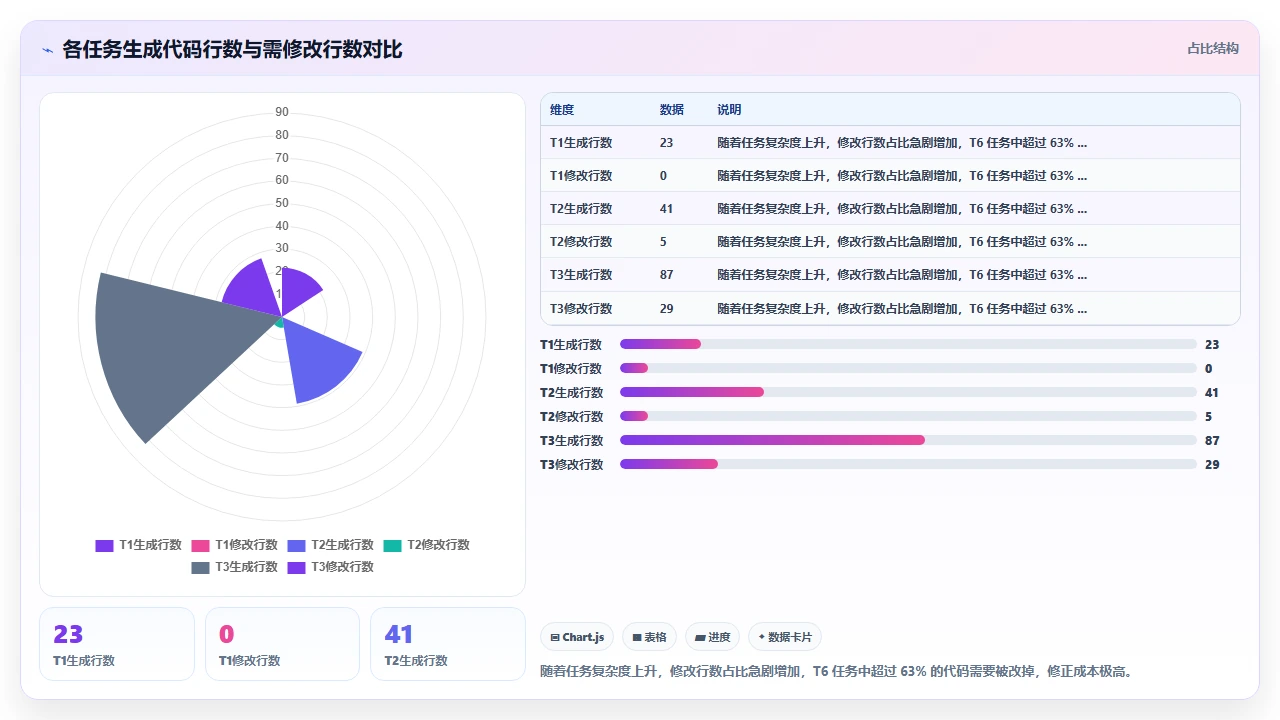Open the T2生成行数 data card showing 41

click(448, 644)
